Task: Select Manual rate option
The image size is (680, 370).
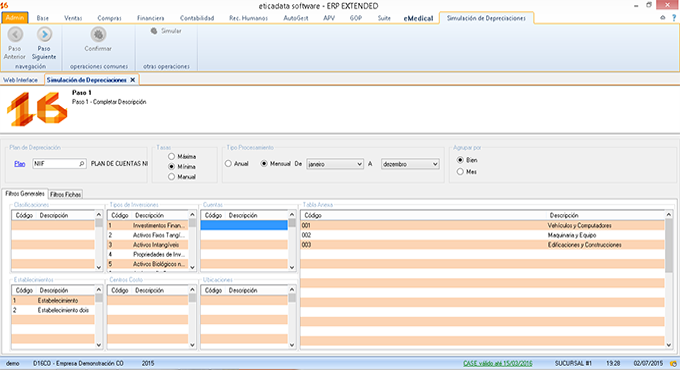Action: coord(172,177)
